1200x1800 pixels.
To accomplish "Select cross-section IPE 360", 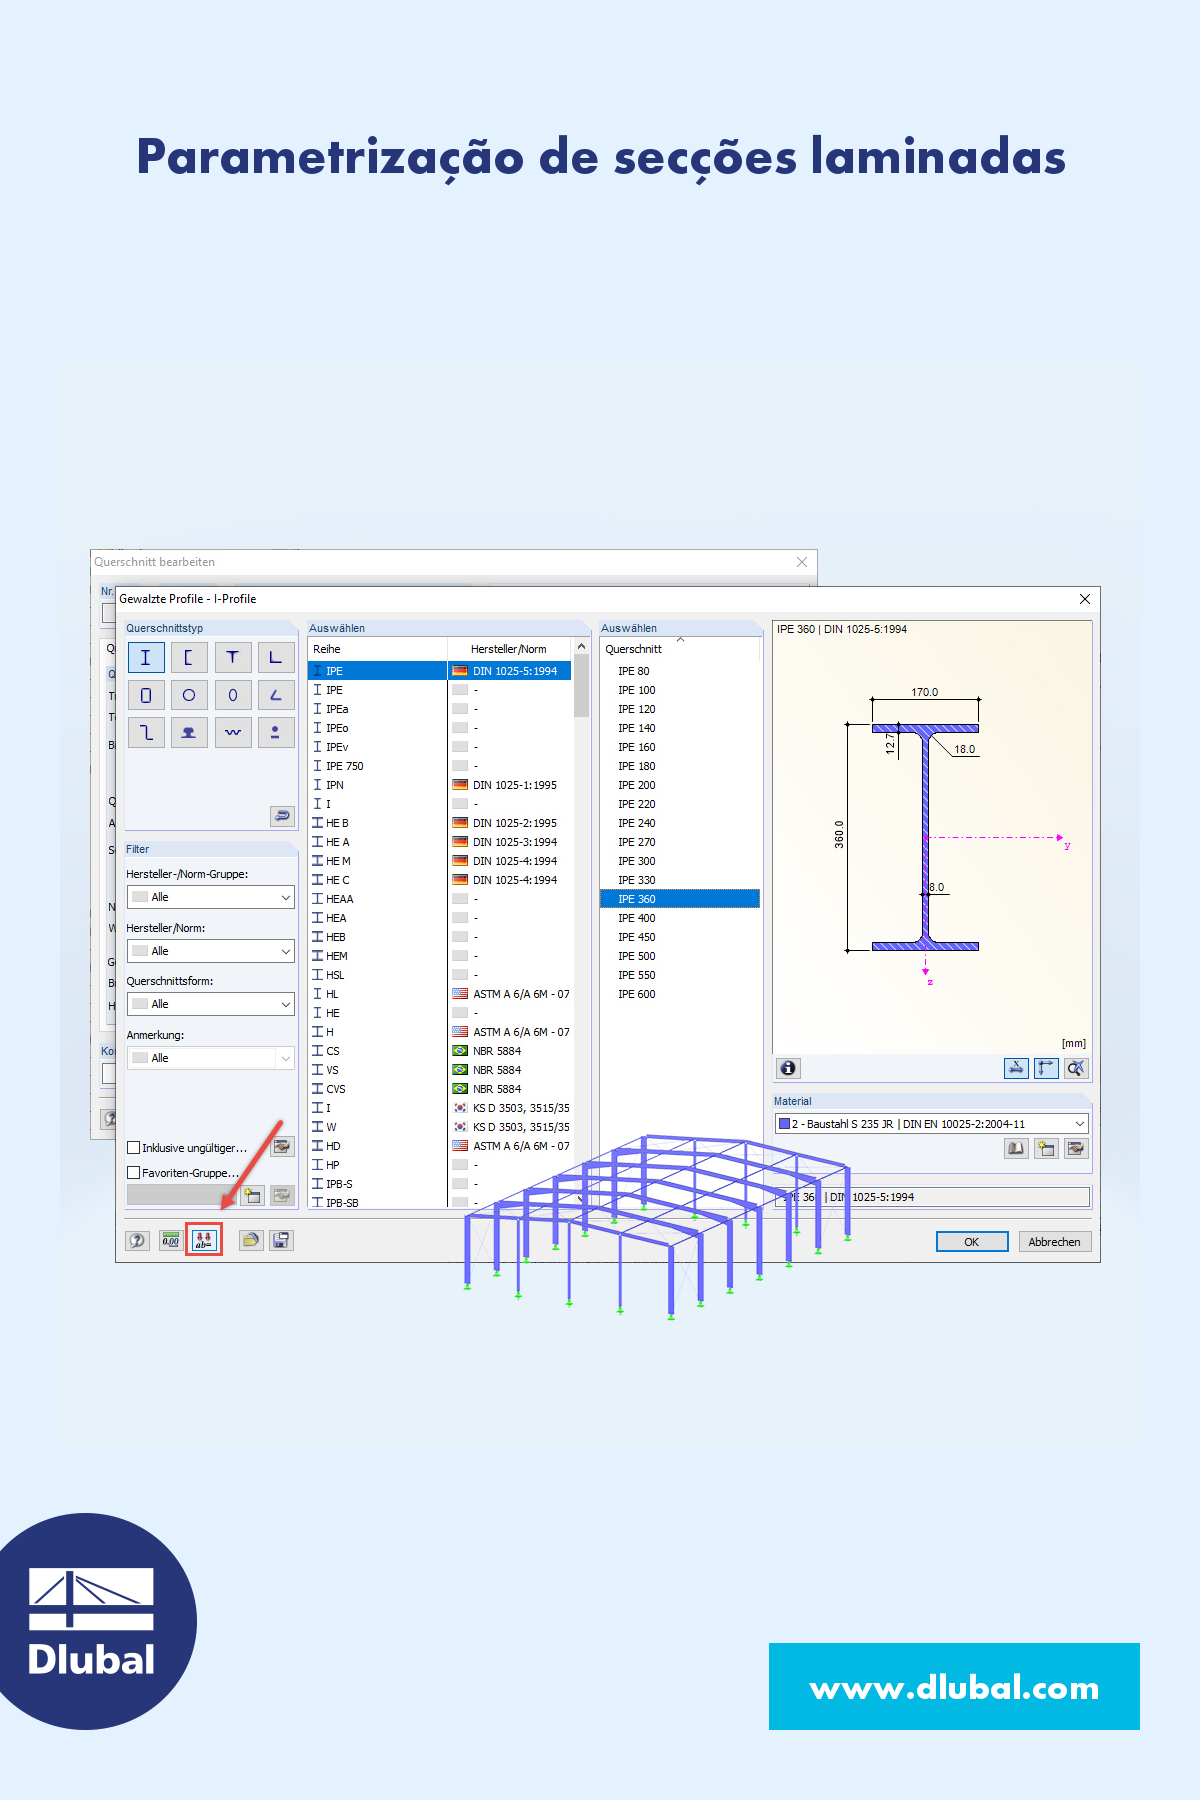I will tap(680, 899).
